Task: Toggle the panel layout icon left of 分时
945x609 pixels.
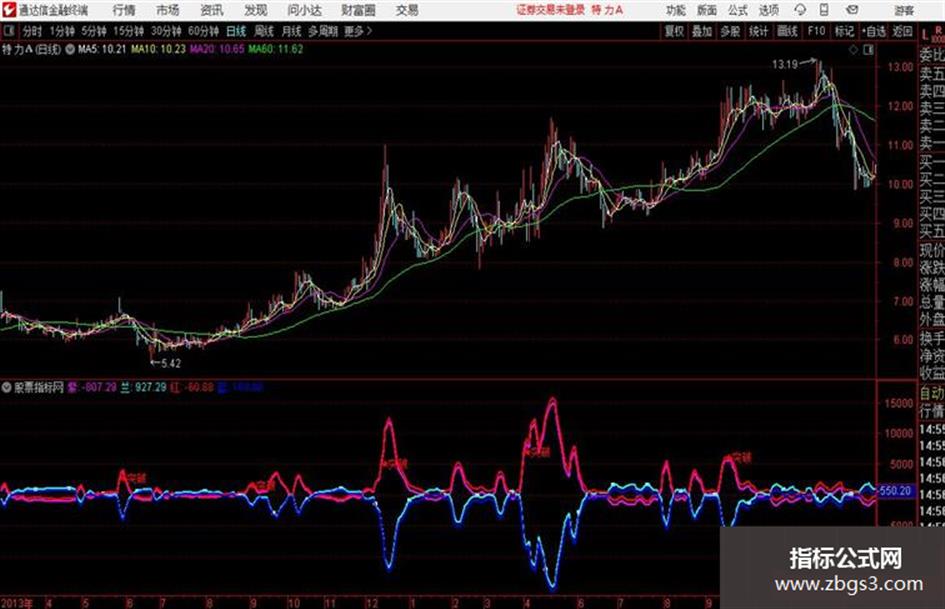Action: pyautogui.click(x=8, y=31)
